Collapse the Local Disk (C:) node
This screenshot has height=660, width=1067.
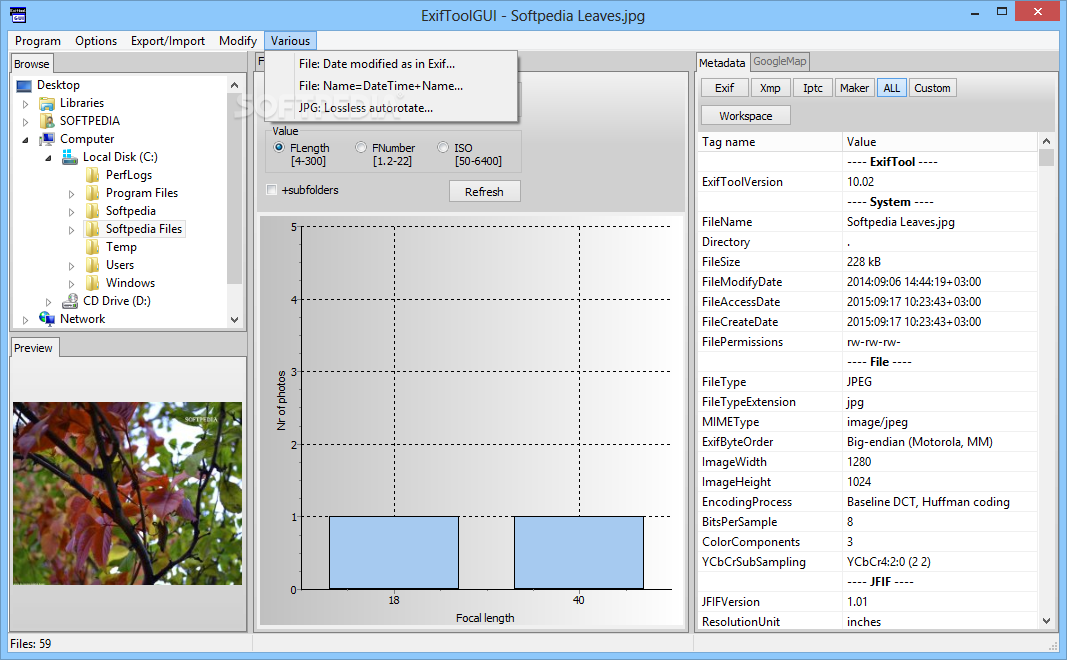tap(48, 158)
